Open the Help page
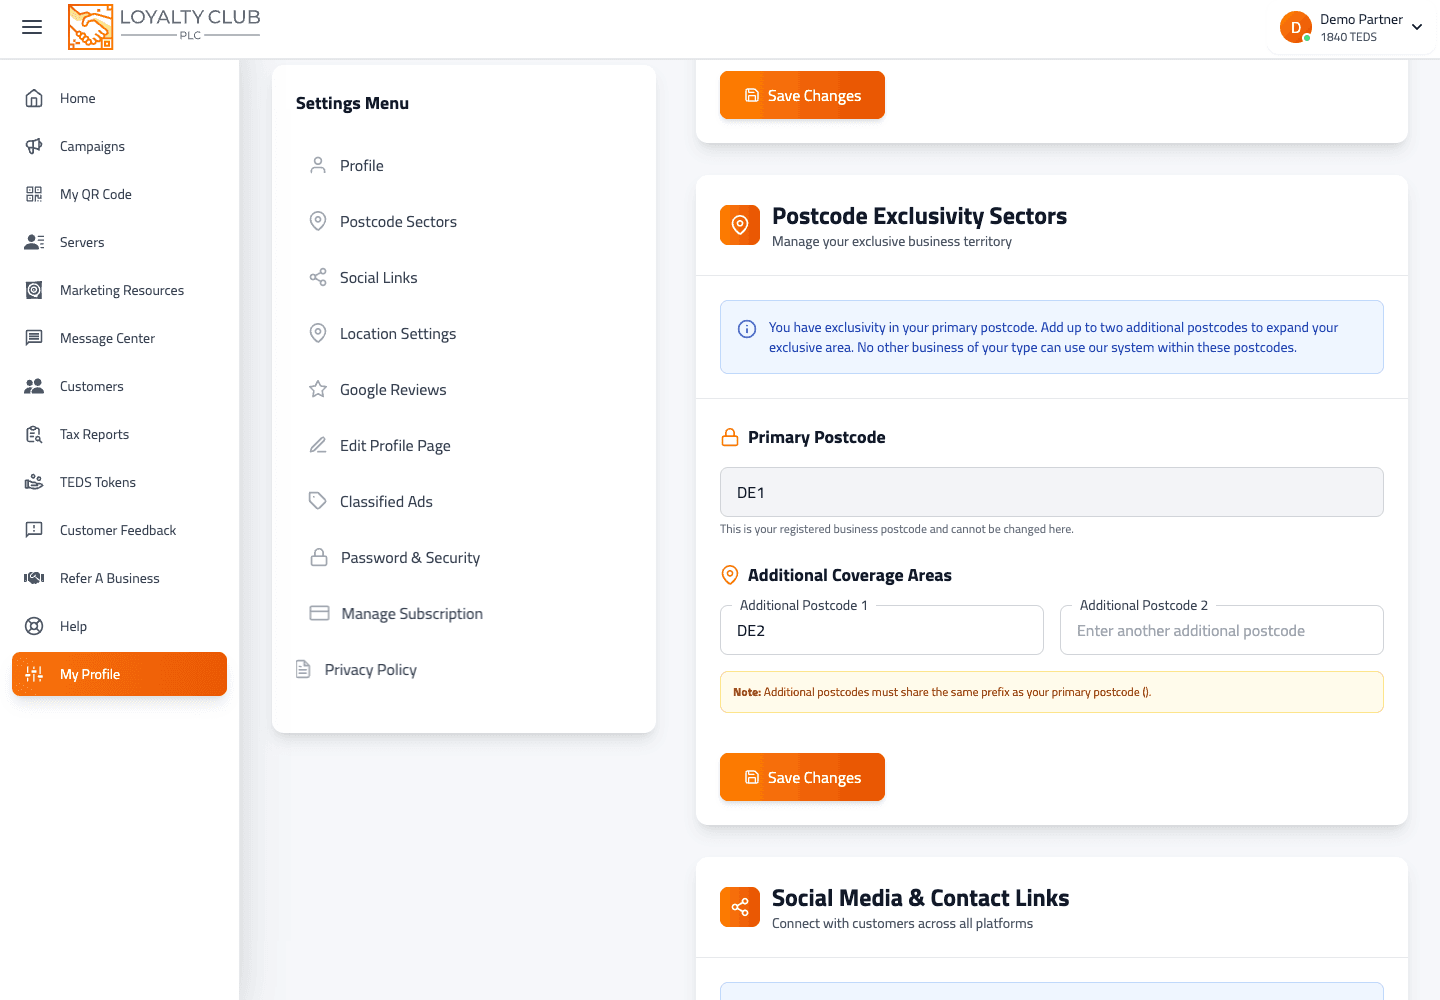This screenshot has height=1000, width=1440. (120, 626)
